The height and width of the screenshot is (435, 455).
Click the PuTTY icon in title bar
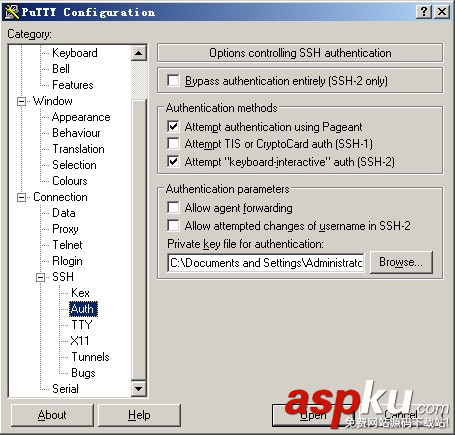[12, 12]
